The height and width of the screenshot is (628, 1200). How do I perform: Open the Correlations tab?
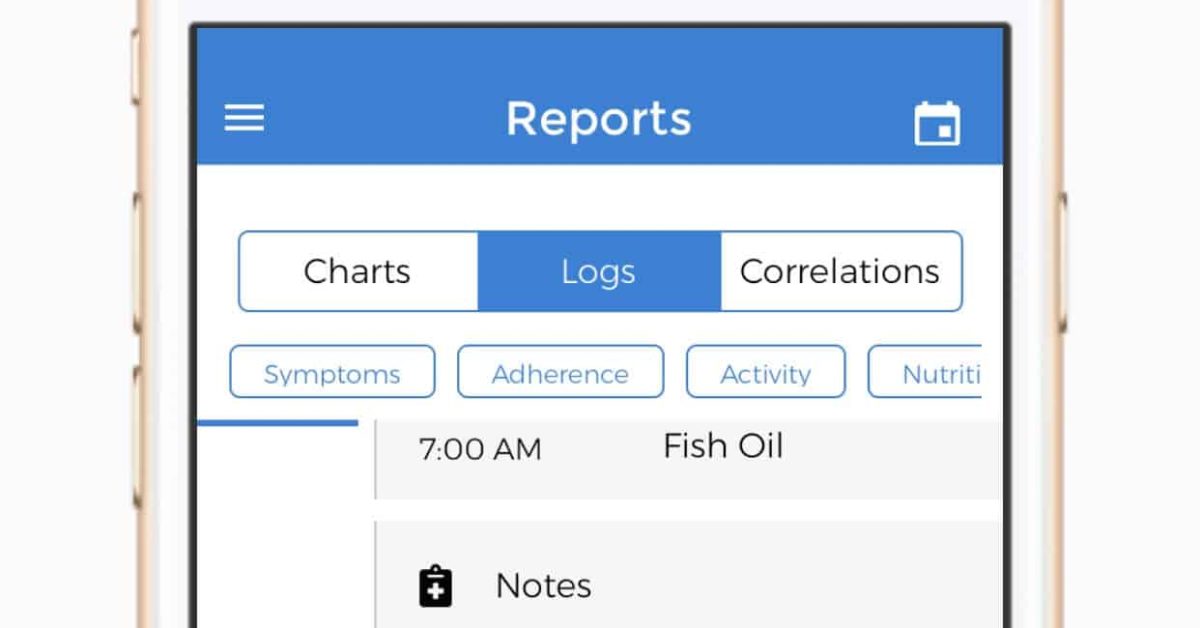[x=840, y=271]
